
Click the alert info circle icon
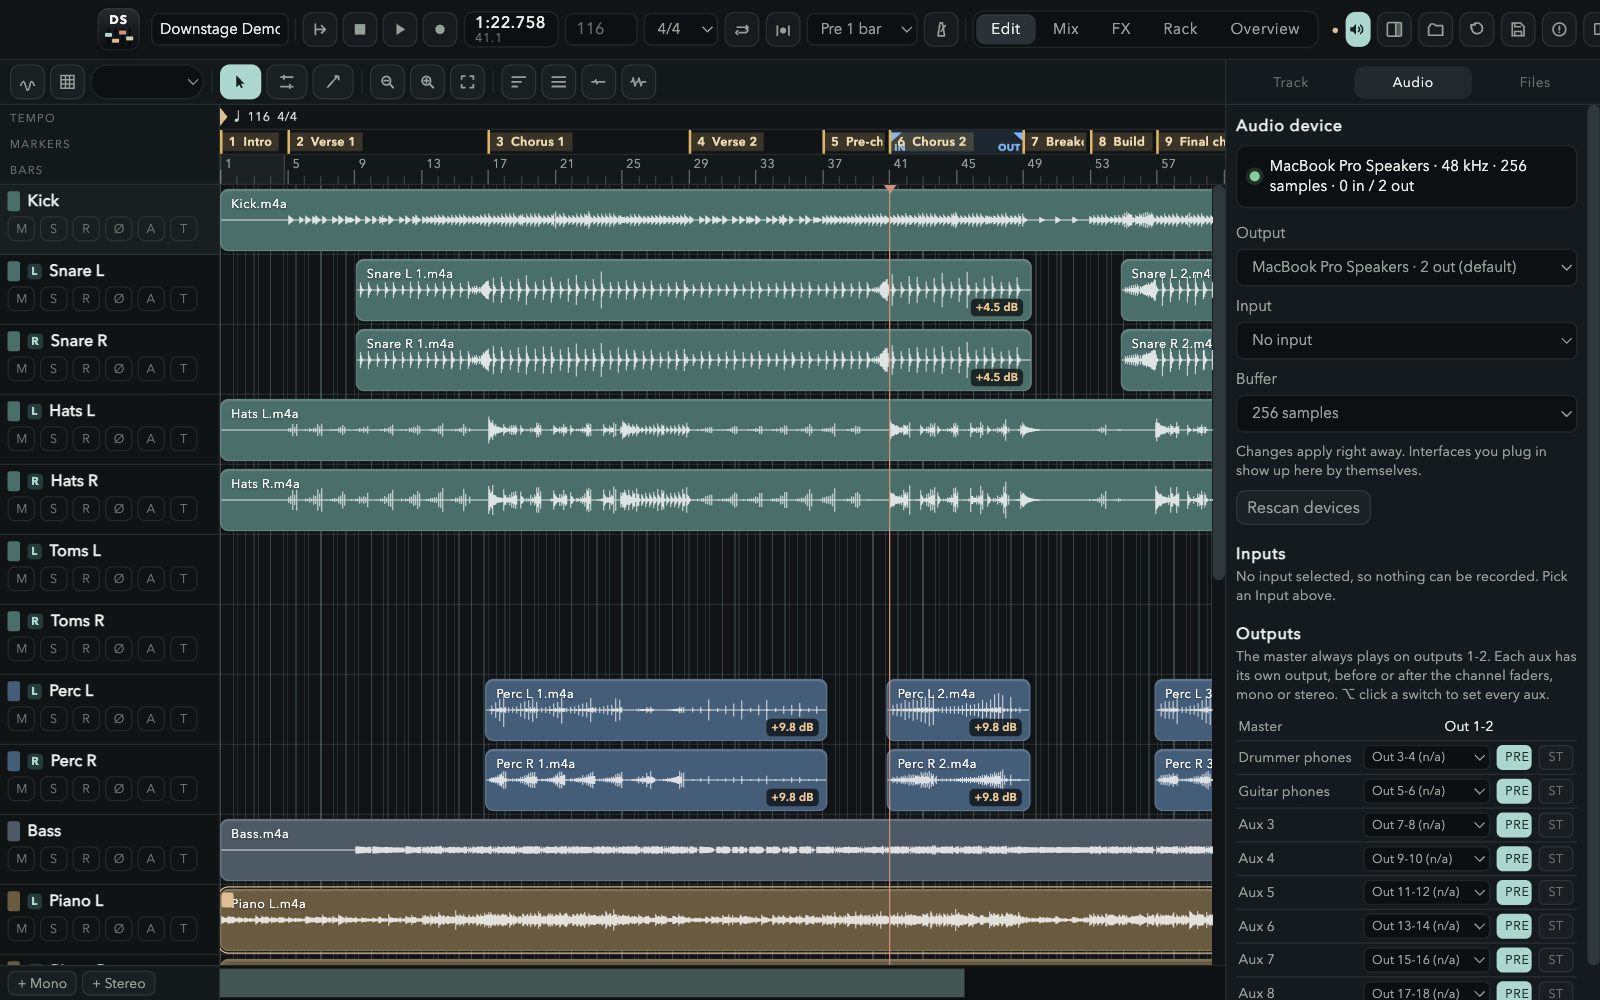pos(1558,29)
